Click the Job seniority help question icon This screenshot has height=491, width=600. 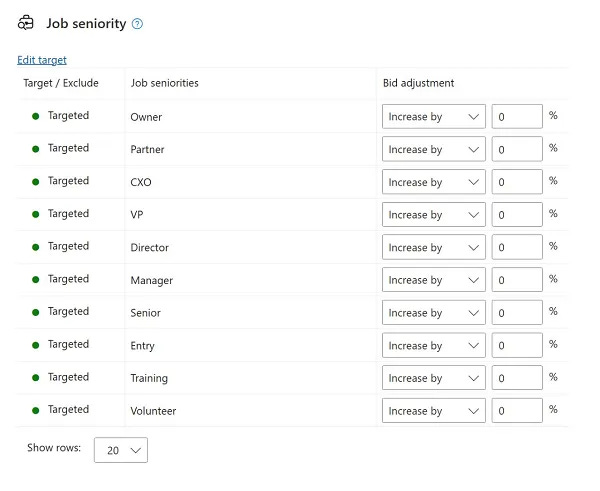point(137,24)
